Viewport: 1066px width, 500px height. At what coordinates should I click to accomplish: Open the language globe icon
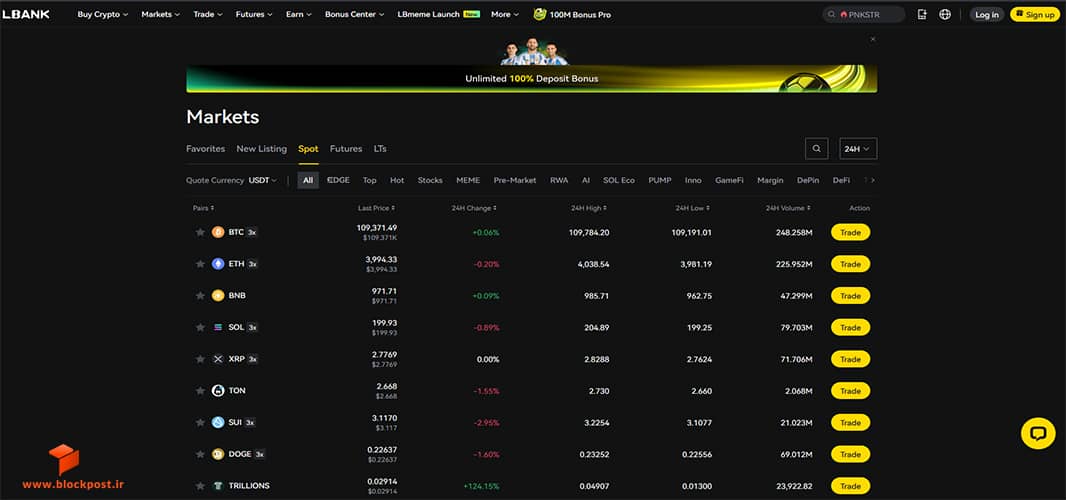coord(944,14)
